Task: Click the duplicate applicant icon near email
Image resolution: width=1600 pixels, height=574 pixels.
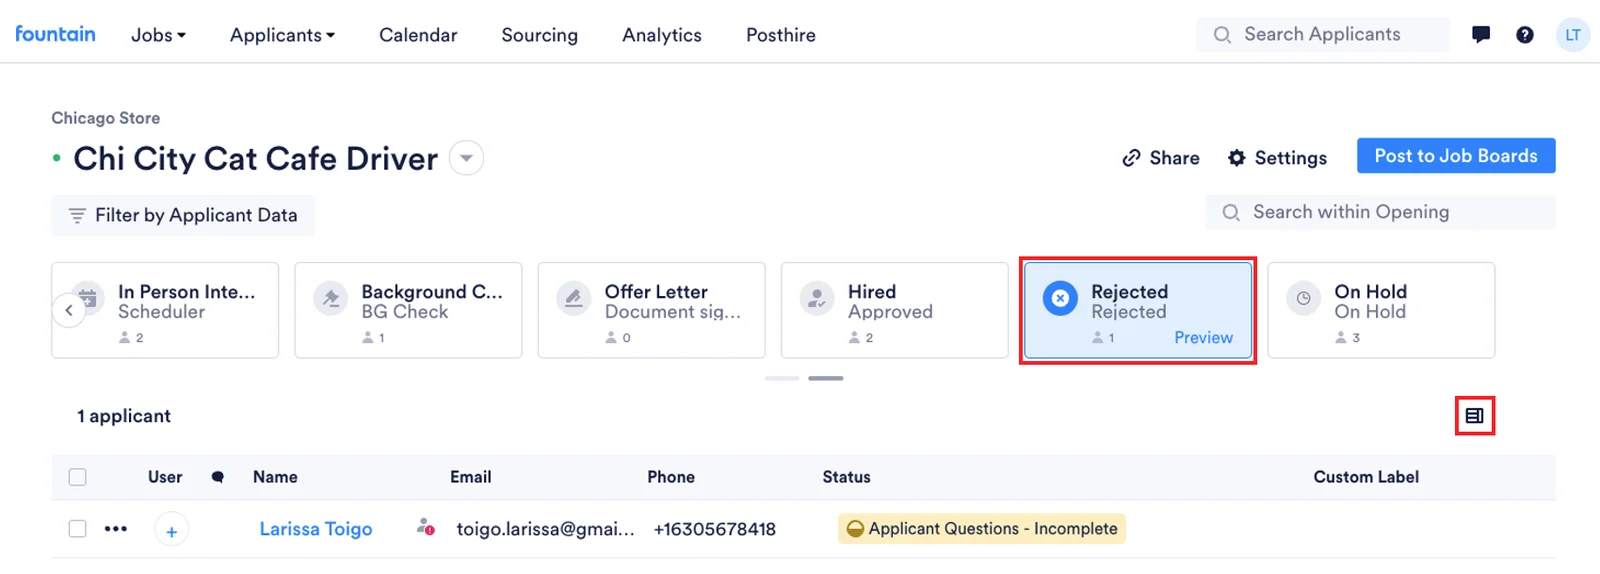Action: point(426,527)
